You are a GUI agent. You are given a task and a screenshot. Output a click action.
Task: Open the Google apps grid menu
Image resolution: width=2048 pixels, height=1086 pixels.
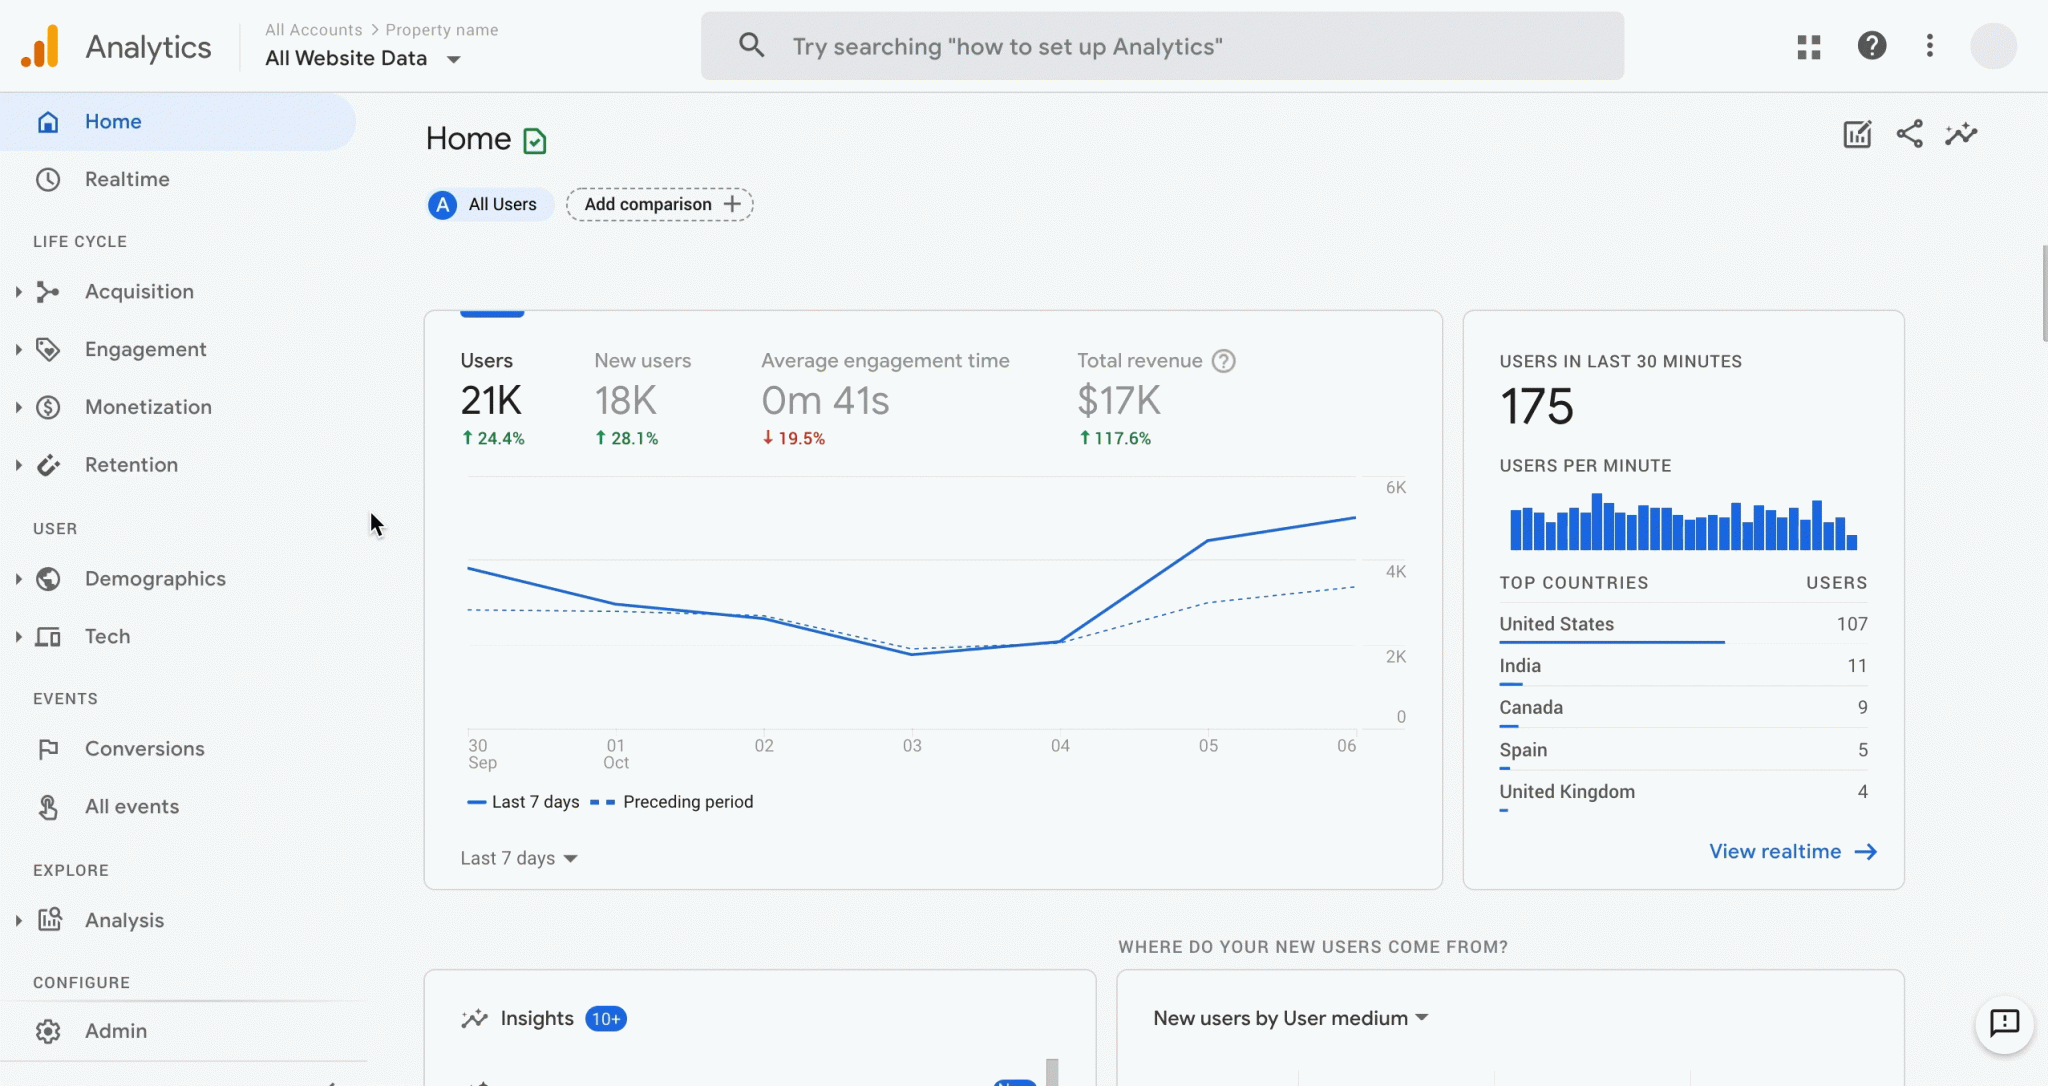point(1808,46)
